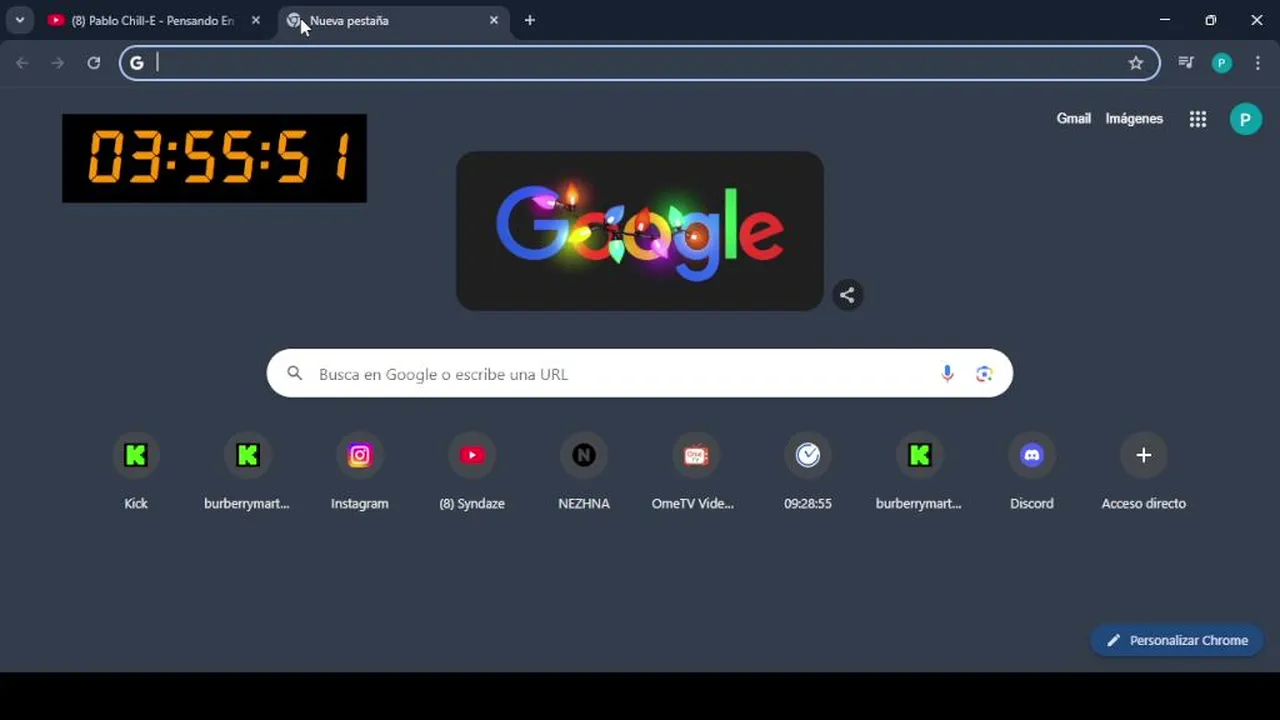Open the Chrome profile avatar in toolbar
1280x720 pixels.
tap(1222, 63)
